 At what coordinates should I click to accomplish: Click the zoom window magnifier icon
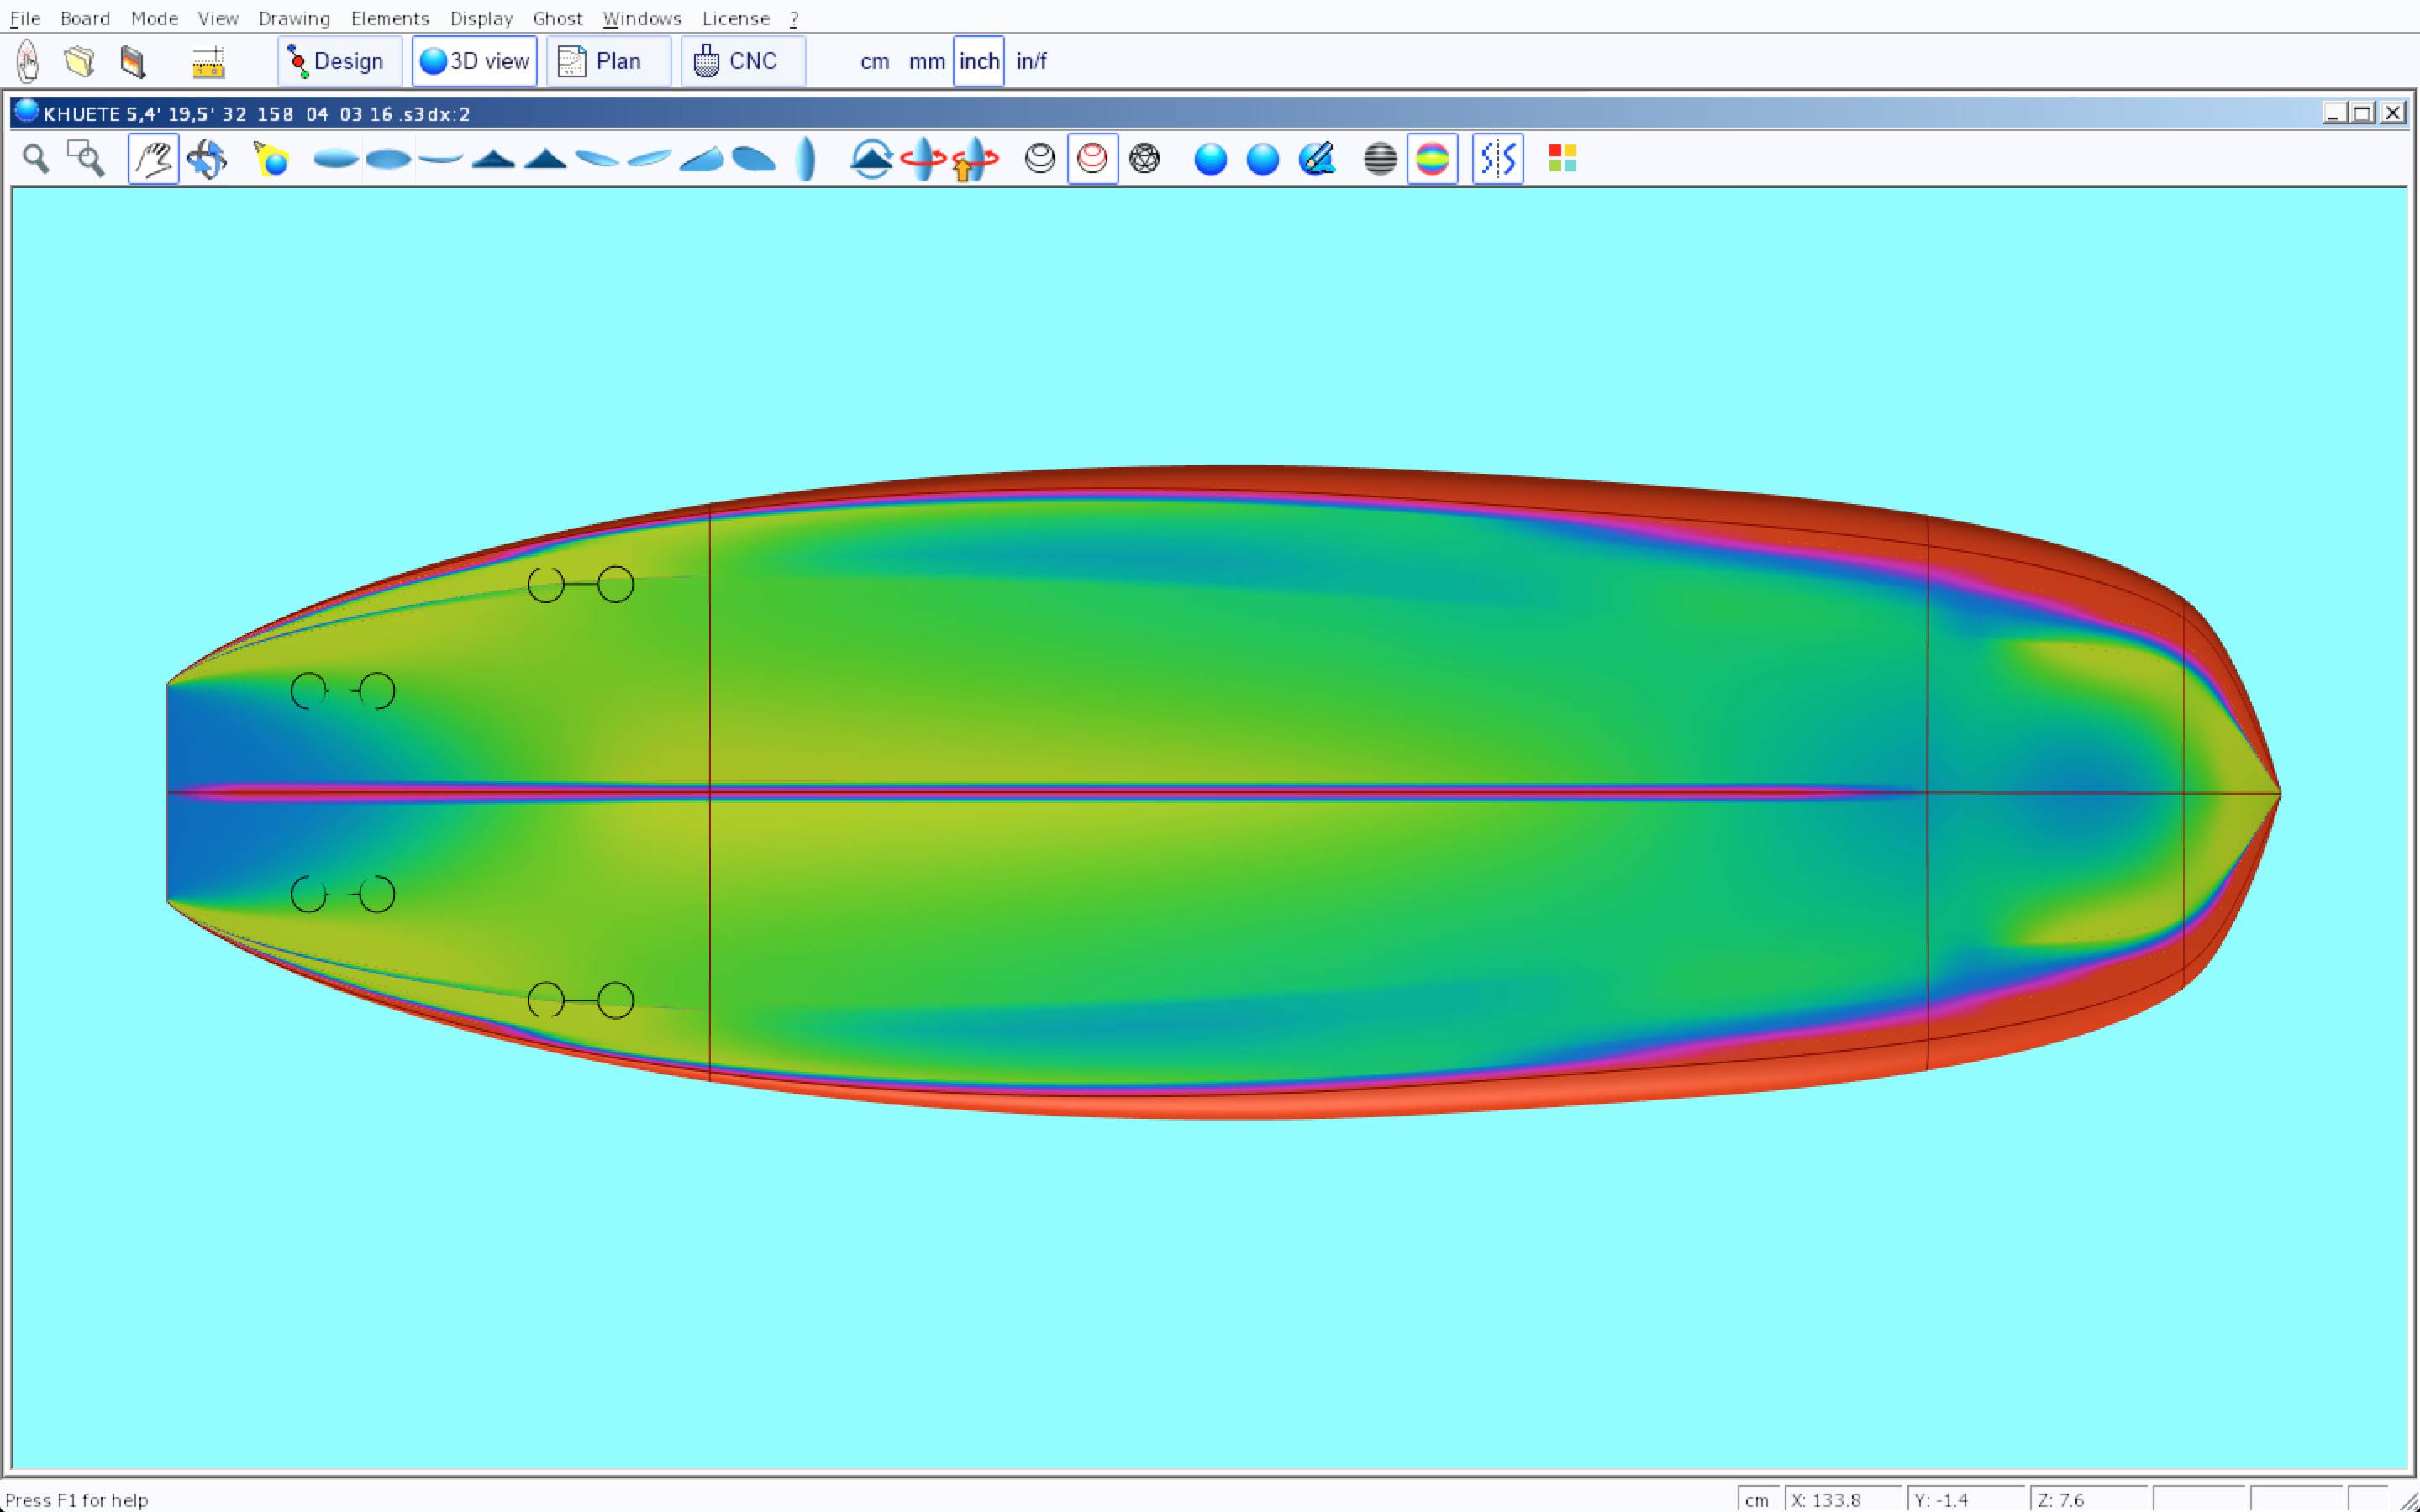[x=86, y=159]
